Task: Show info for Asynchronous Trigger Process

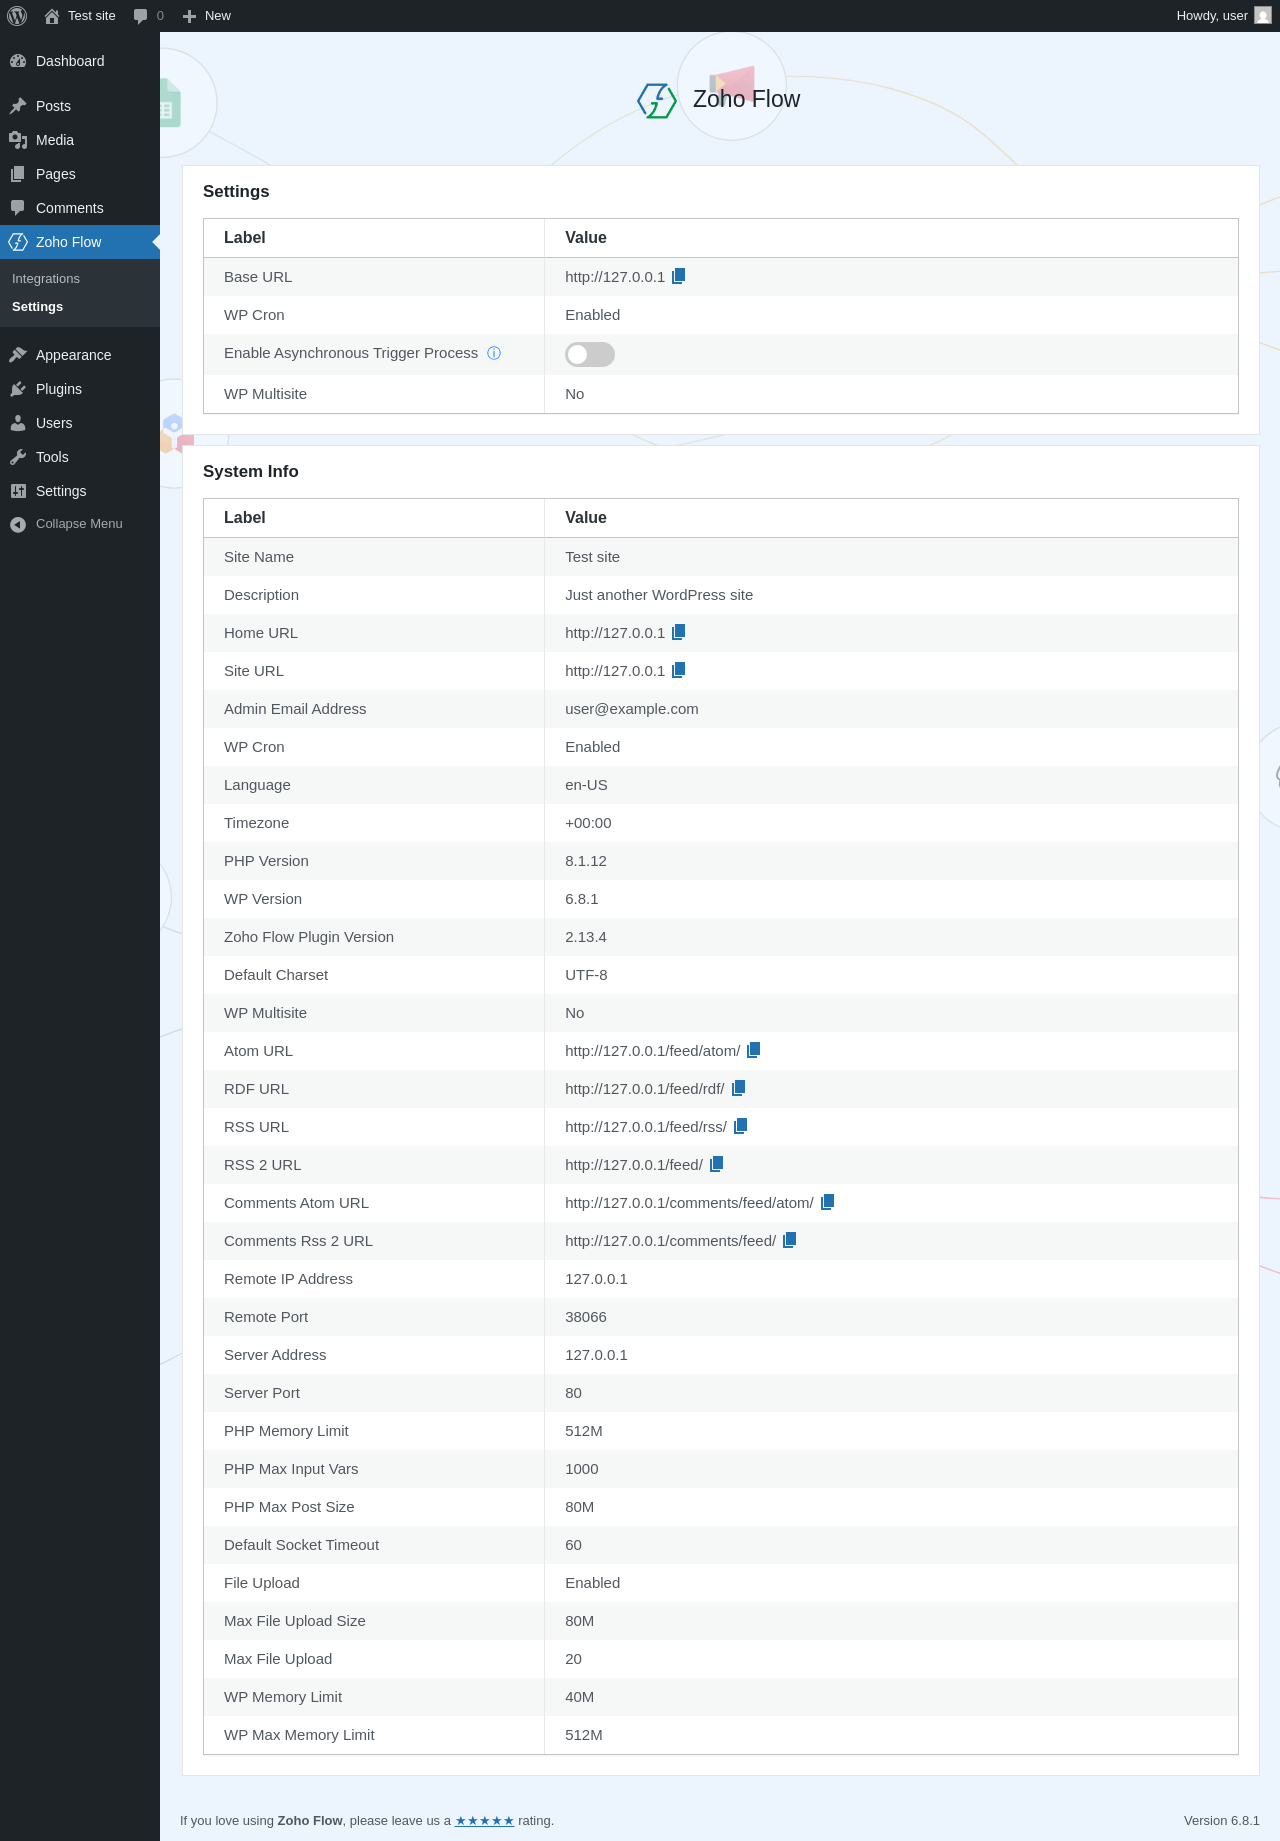Action: click(494, 353)
